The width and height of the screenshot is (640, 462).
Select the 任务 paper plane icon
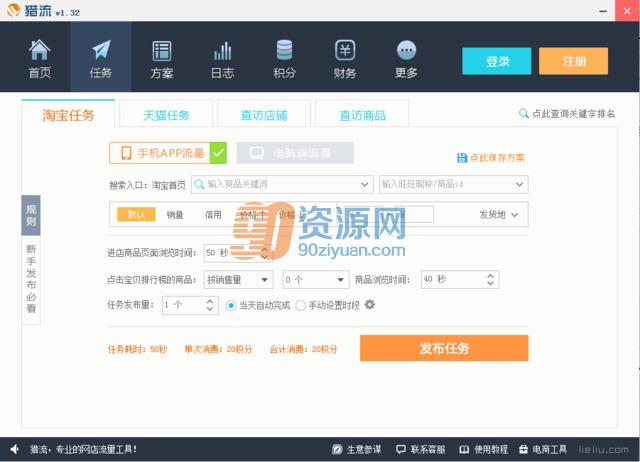click(x=101, y=50)
